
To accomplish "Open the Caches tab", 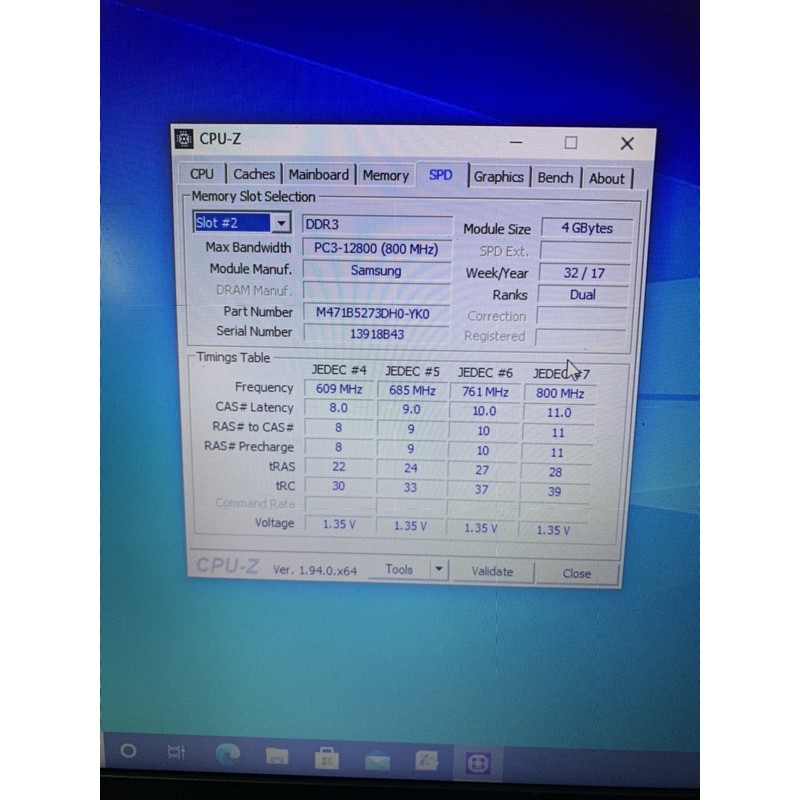I will 254,174.
